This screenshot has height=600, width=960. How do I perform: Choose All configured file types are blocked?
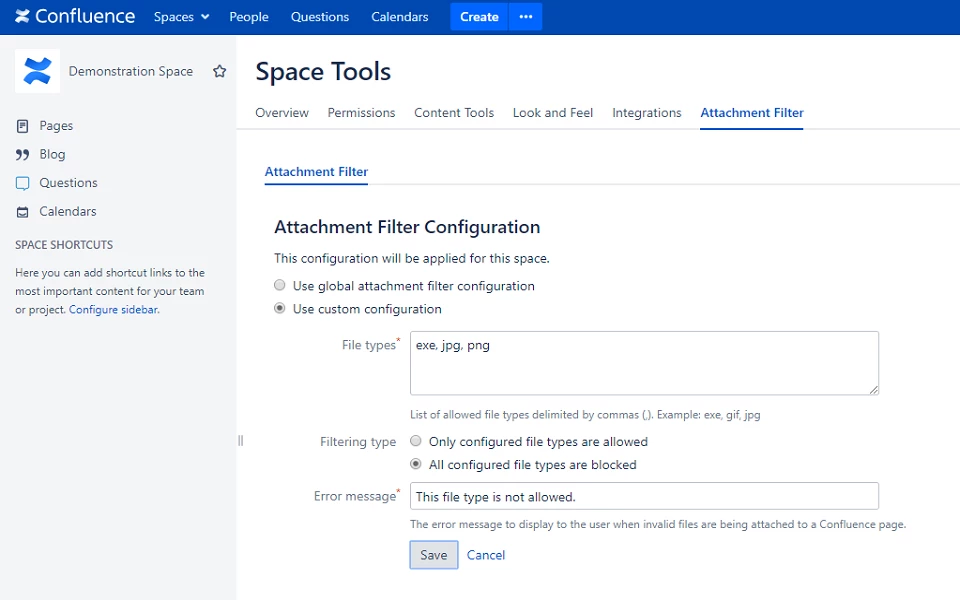click(x=416, y=465)
